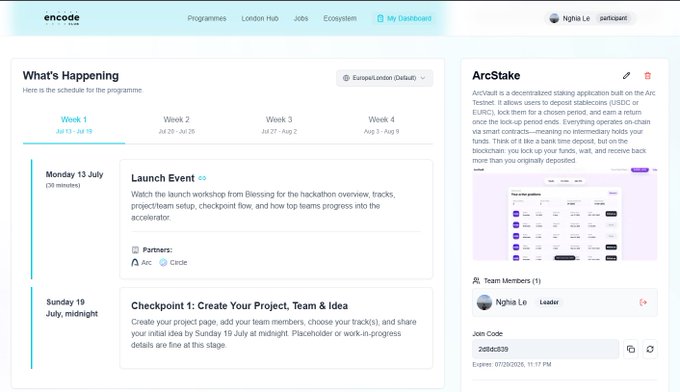The height and width of the screenshot is (392, 680).
Task: Leave team via the red exit icon
Action: pos(643,302)
